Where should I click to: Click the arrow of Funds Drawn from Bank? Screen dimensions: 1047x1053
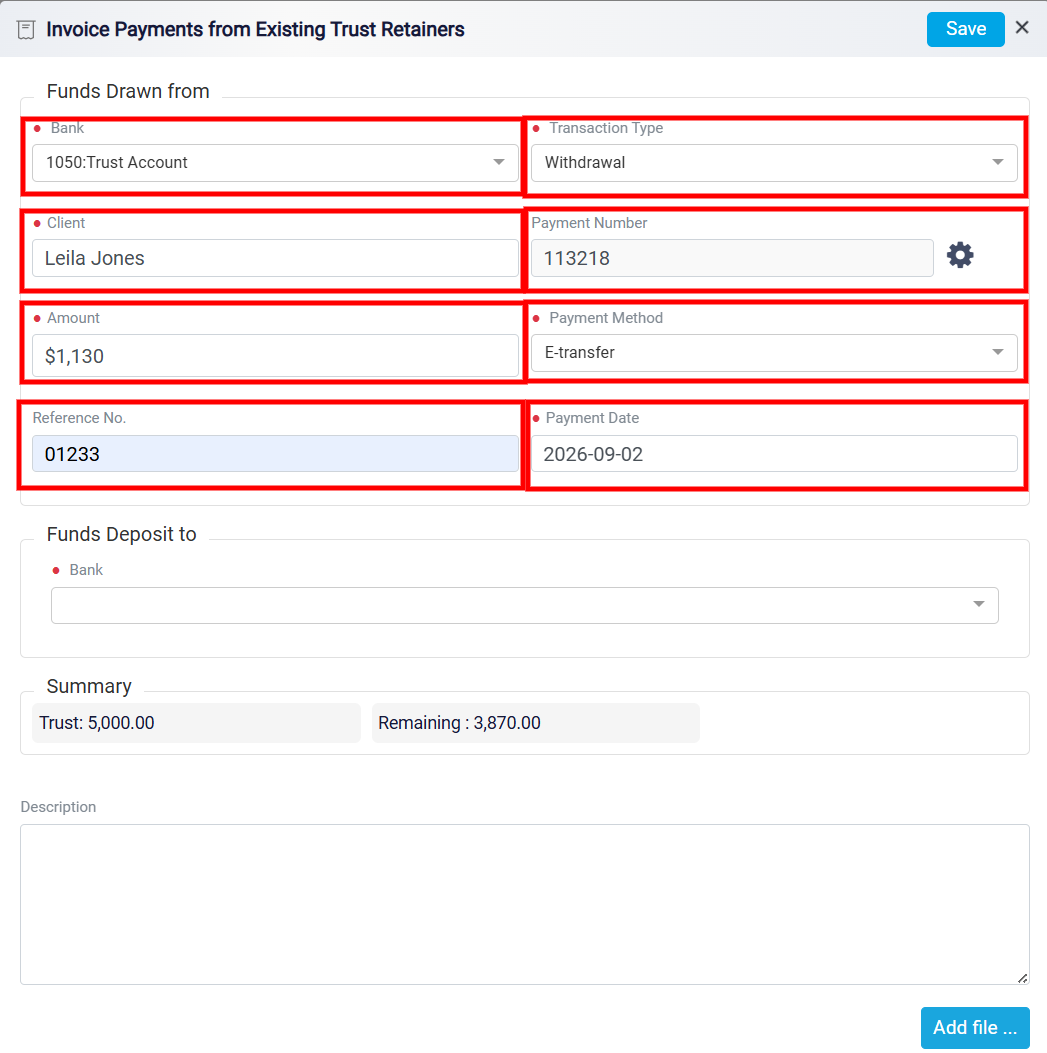pyautogui.click(x=498, y=162)
